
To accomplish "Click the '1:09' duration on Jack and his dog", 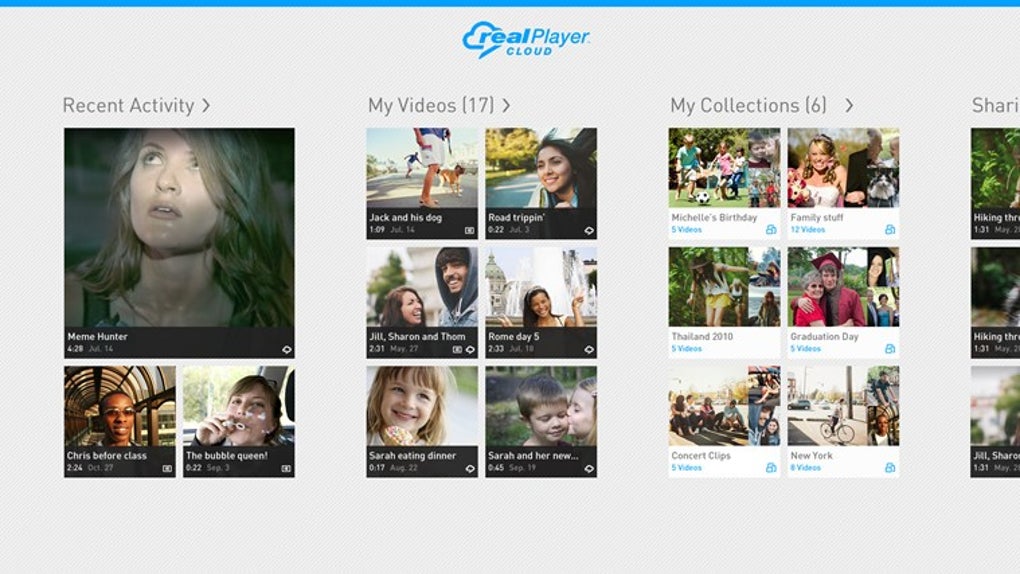I will (377, 230).
